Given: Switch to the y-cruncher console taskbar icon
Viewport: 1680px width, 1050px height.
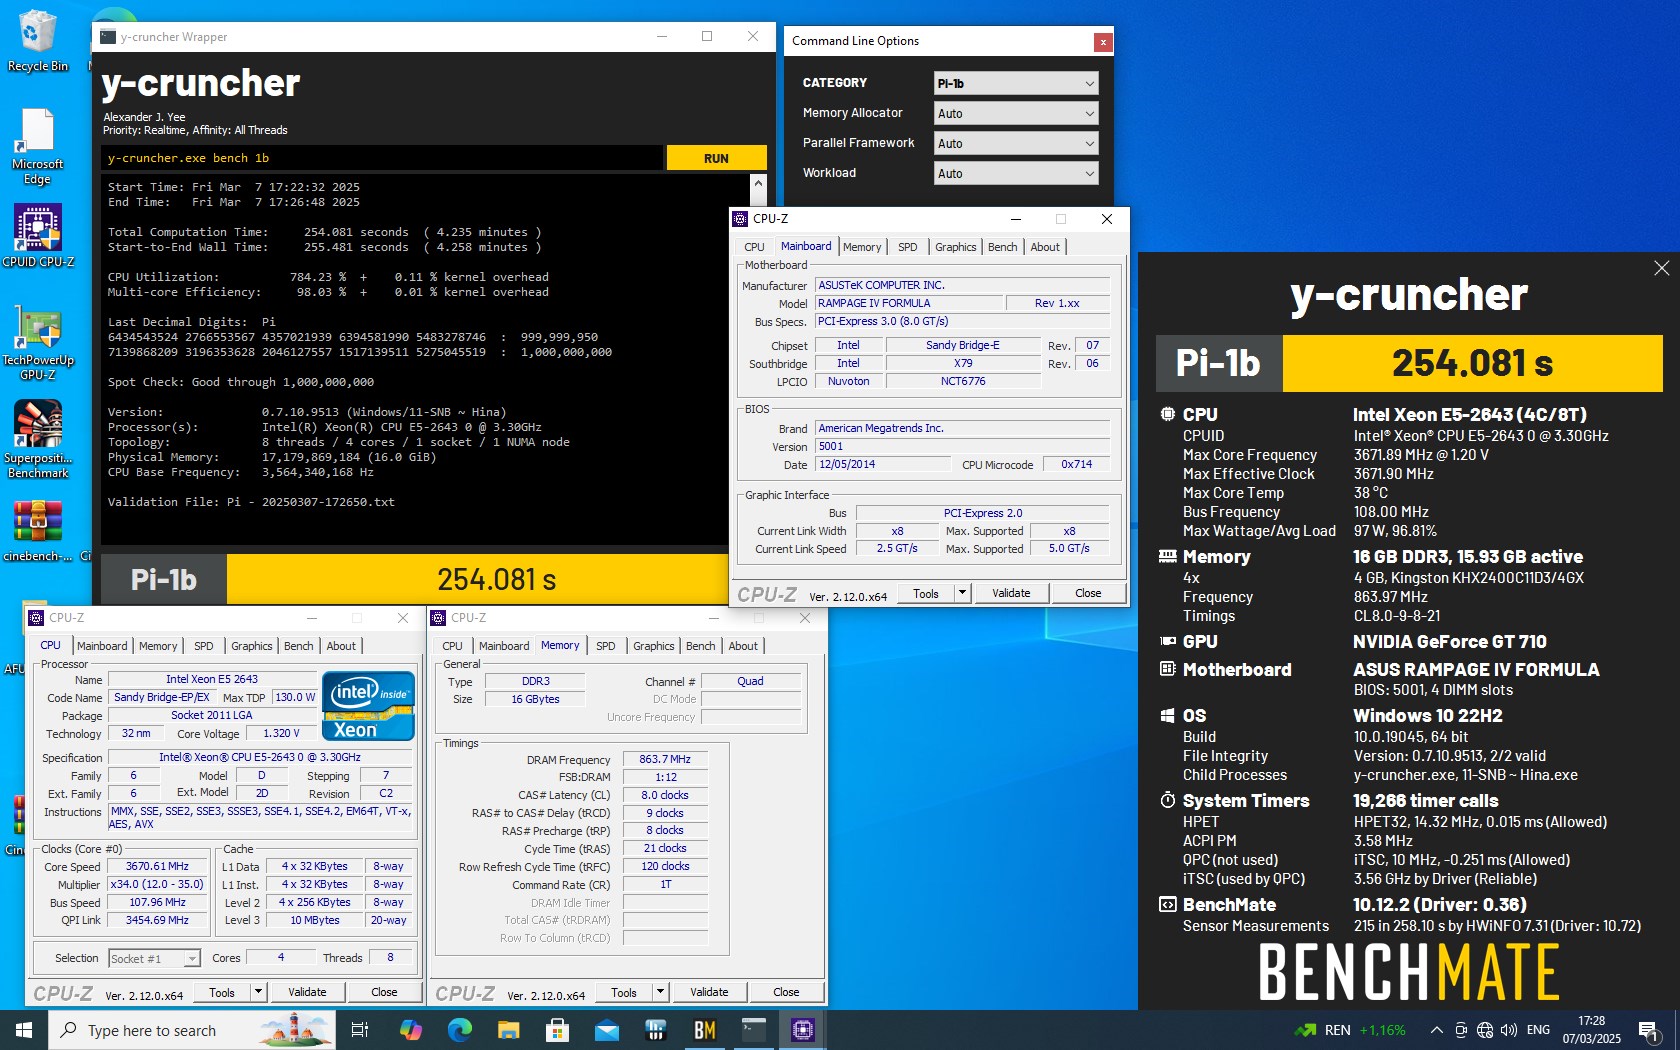Looking at the screenshot, I should [753, 1030].
